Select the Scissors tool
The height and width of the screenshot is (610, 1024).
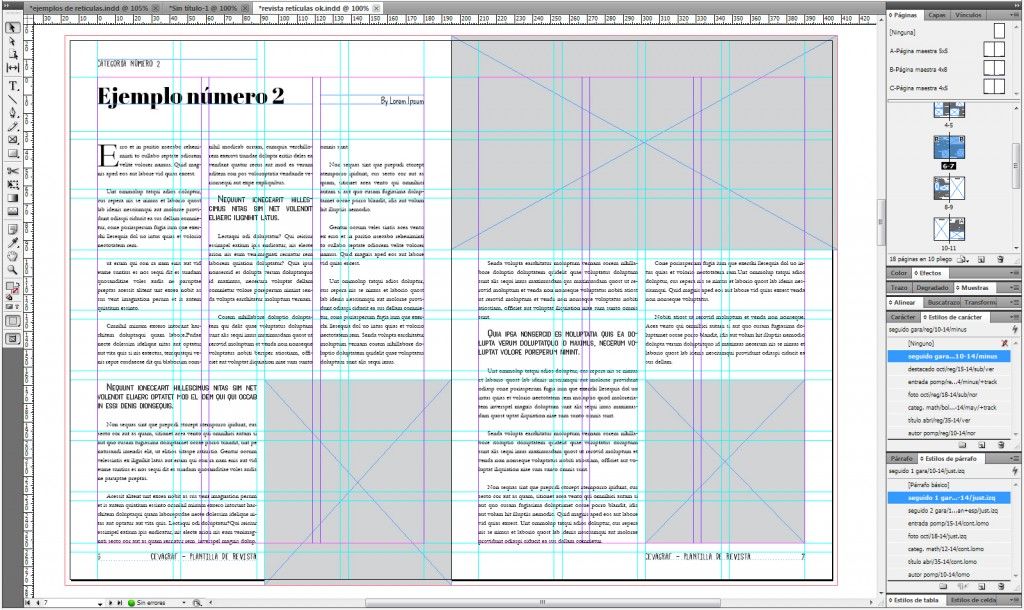point(12,171)
